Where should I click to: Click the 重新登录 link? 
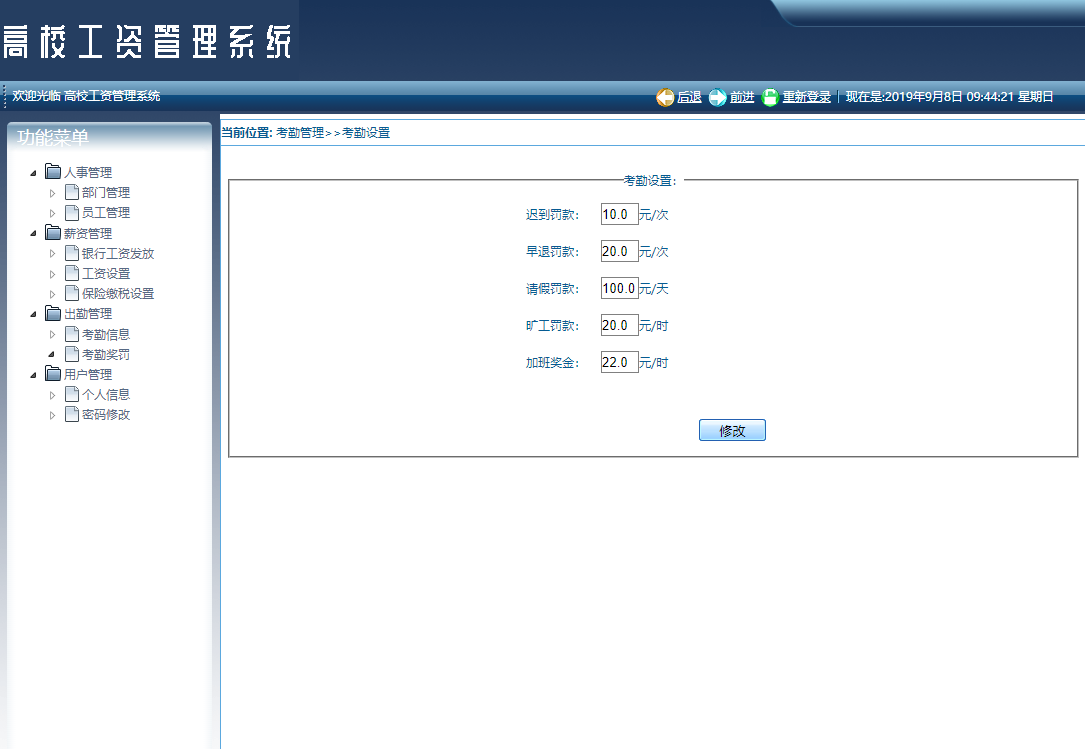pos(804,97)
